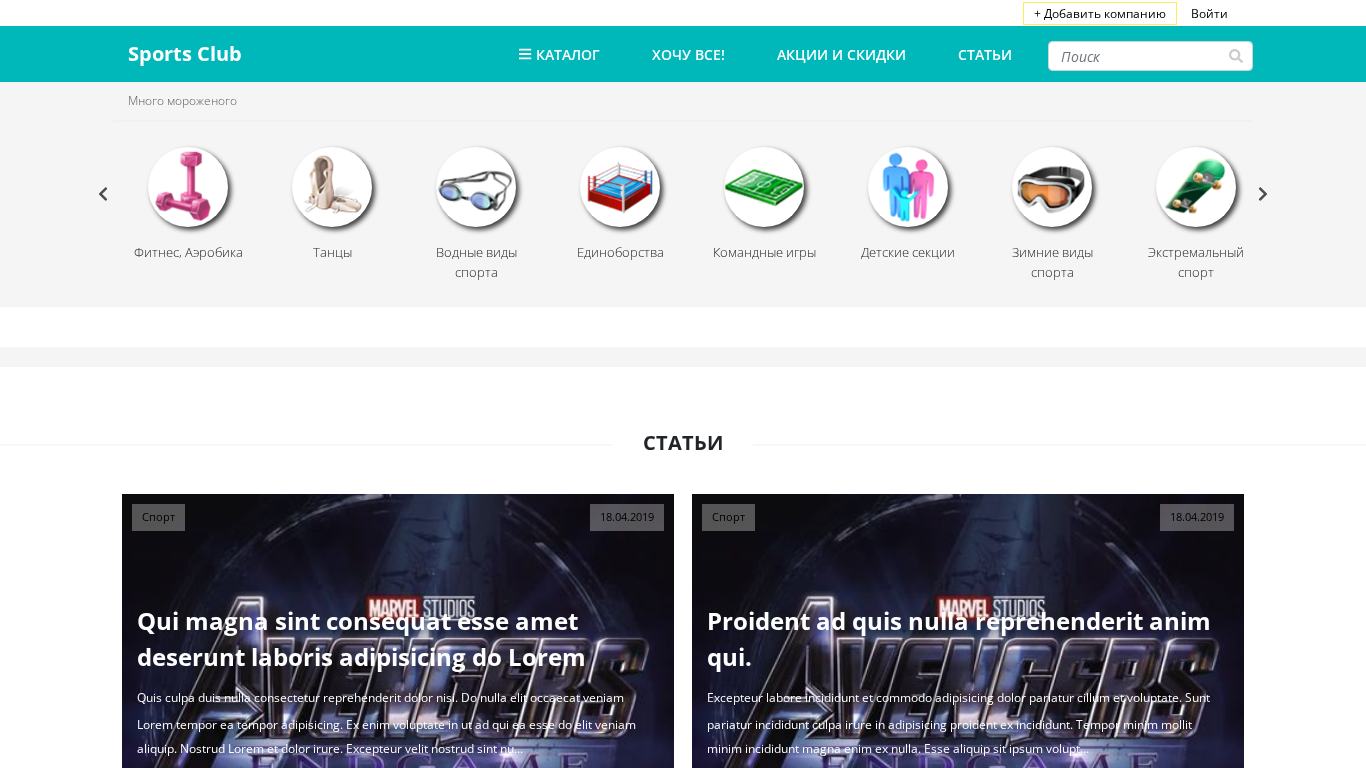Open АКЦИИ И СКИДКИ menu item
The width and height of the screenshot is (1366, 768).
click(841, 55)
